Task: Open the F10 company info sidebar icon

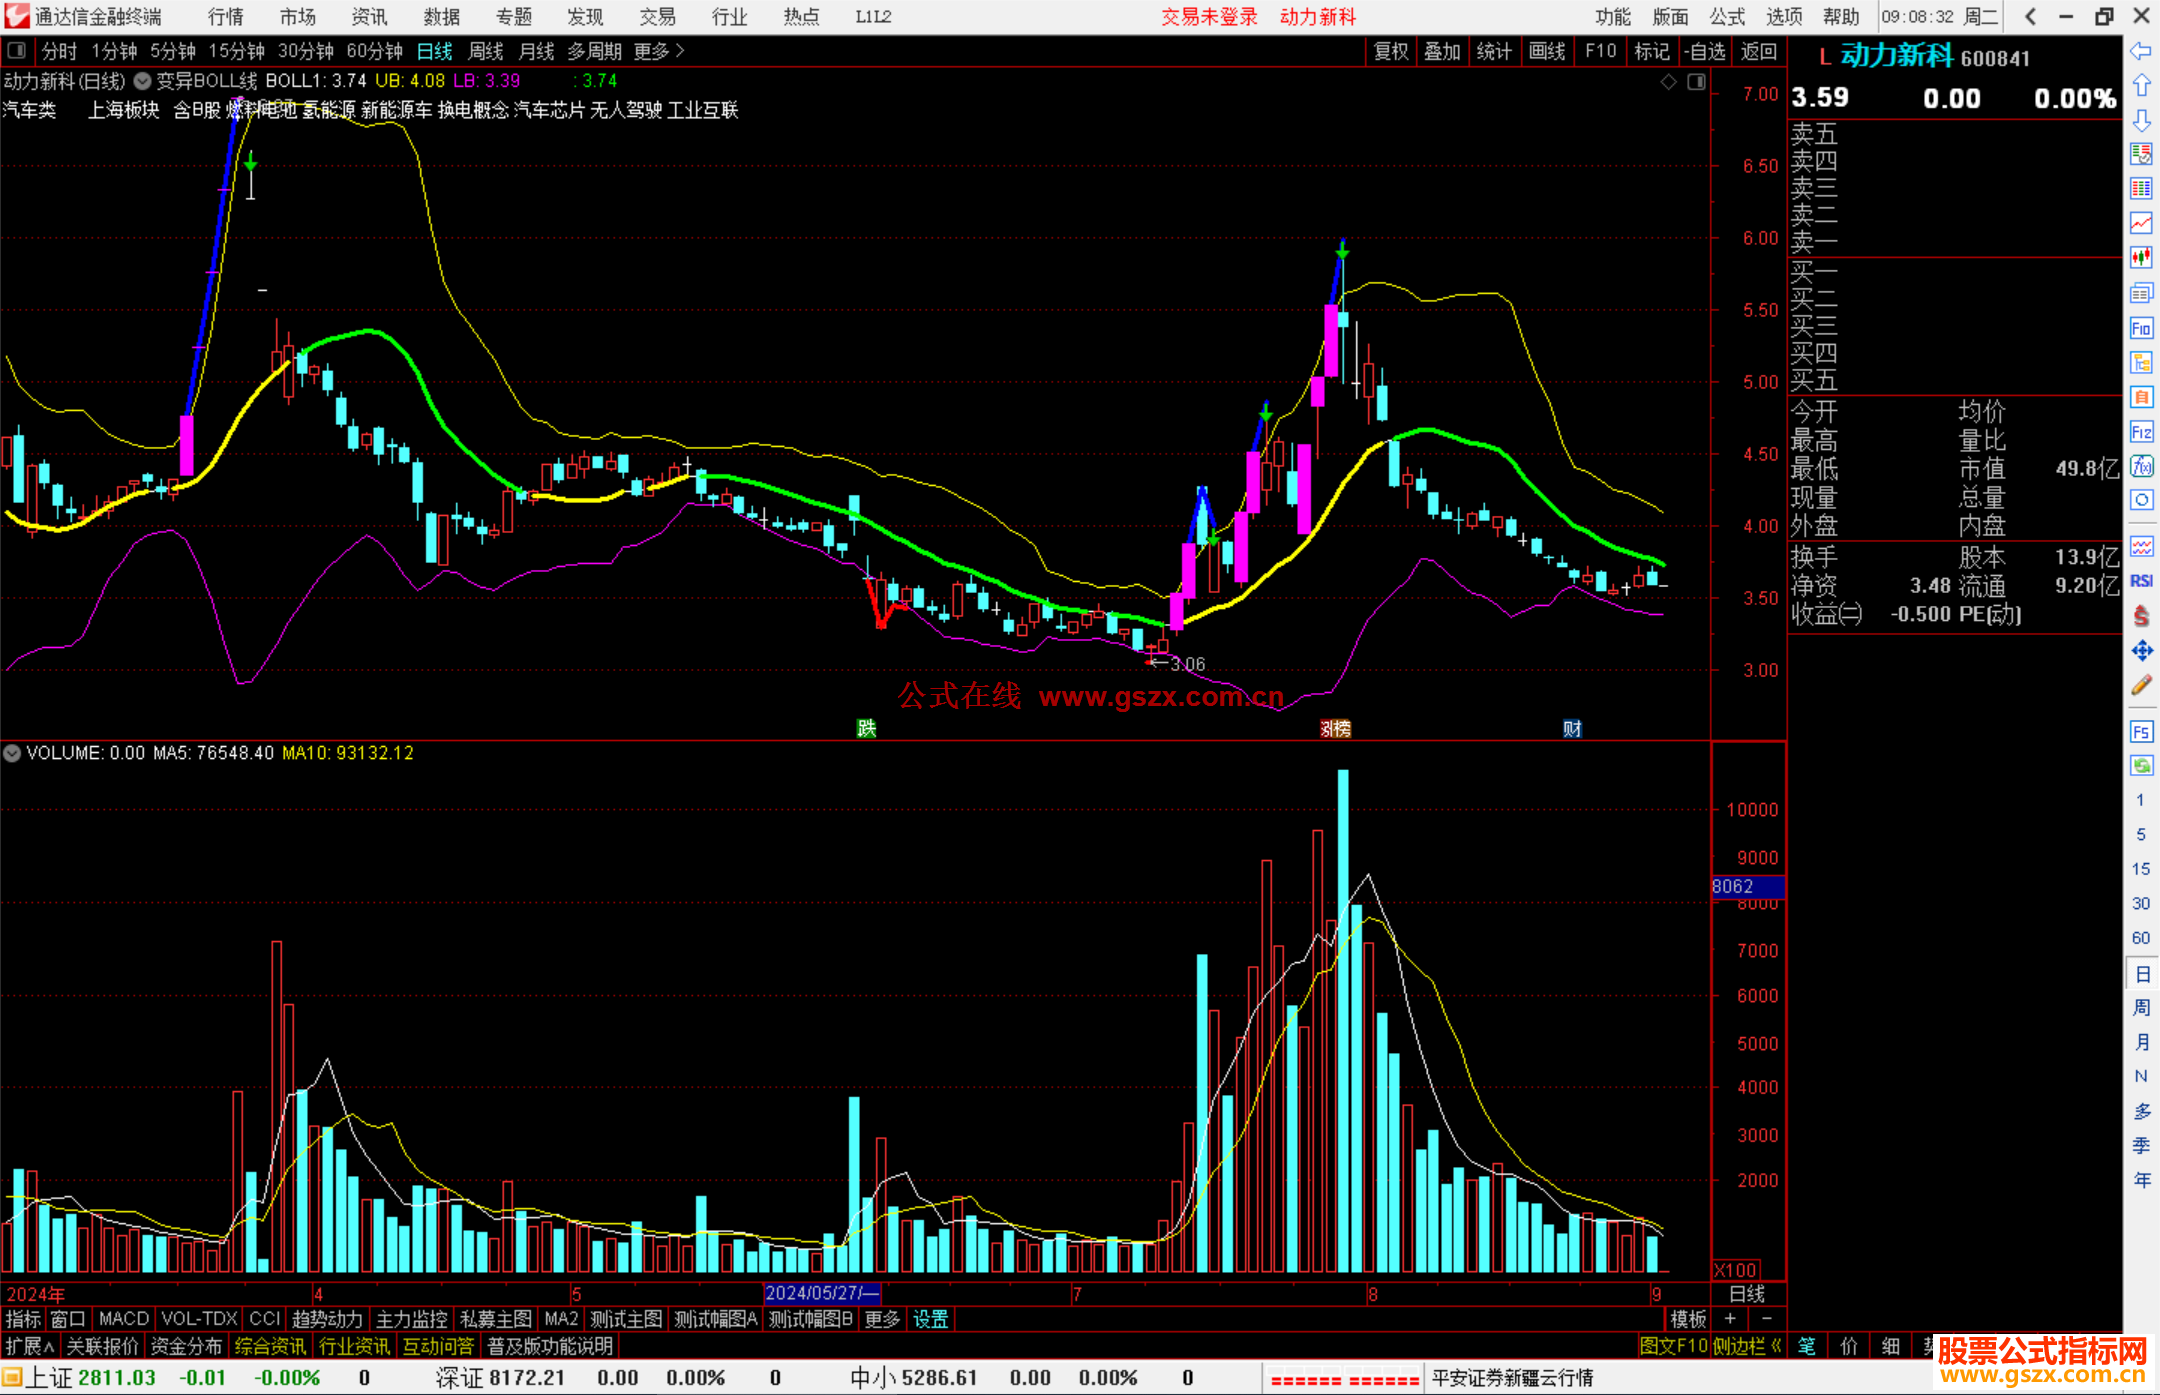Action: click(2141, 328)
